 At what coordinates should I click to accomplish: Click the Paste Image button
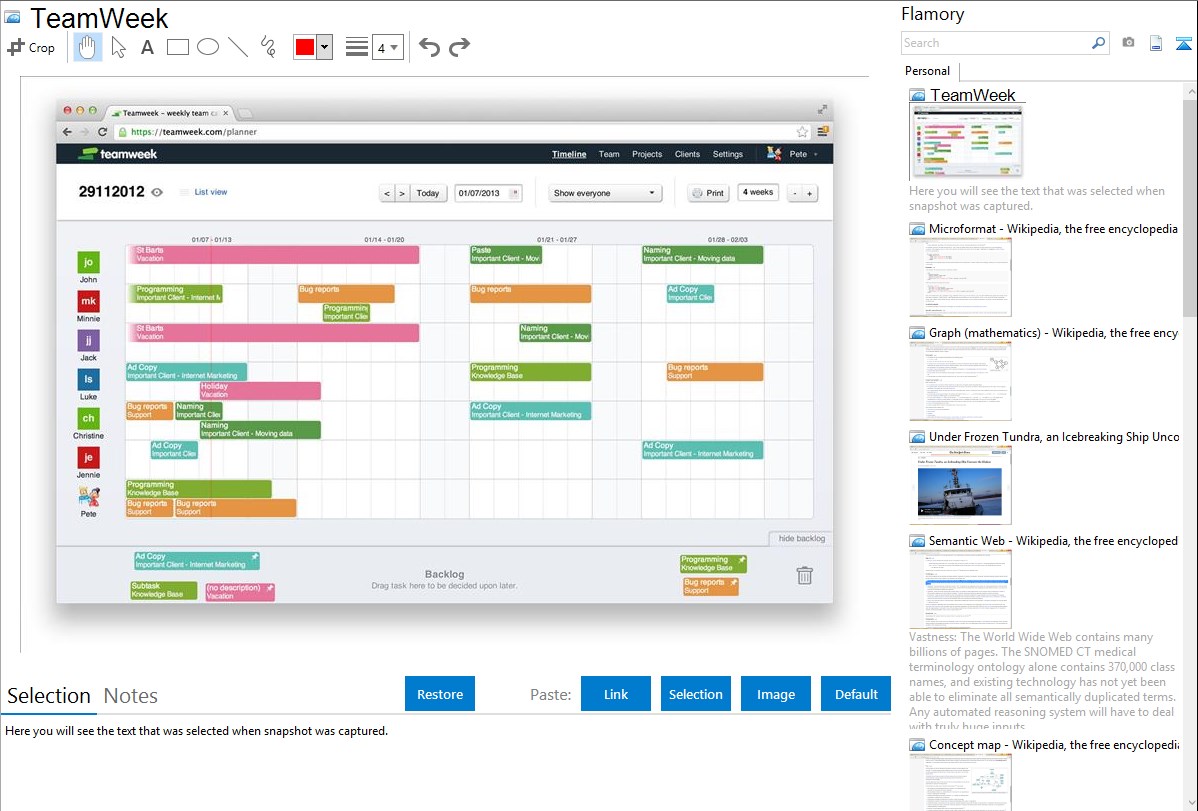[x=775, y=694]
